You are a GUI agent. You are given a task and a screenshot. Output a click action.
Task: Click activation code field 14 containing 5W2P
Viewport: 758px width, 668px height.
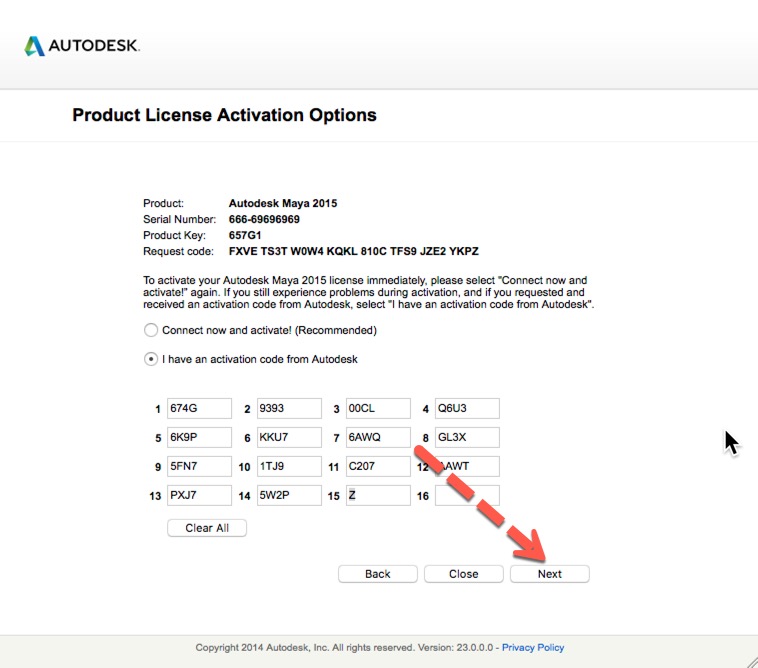tap(289, 495)
